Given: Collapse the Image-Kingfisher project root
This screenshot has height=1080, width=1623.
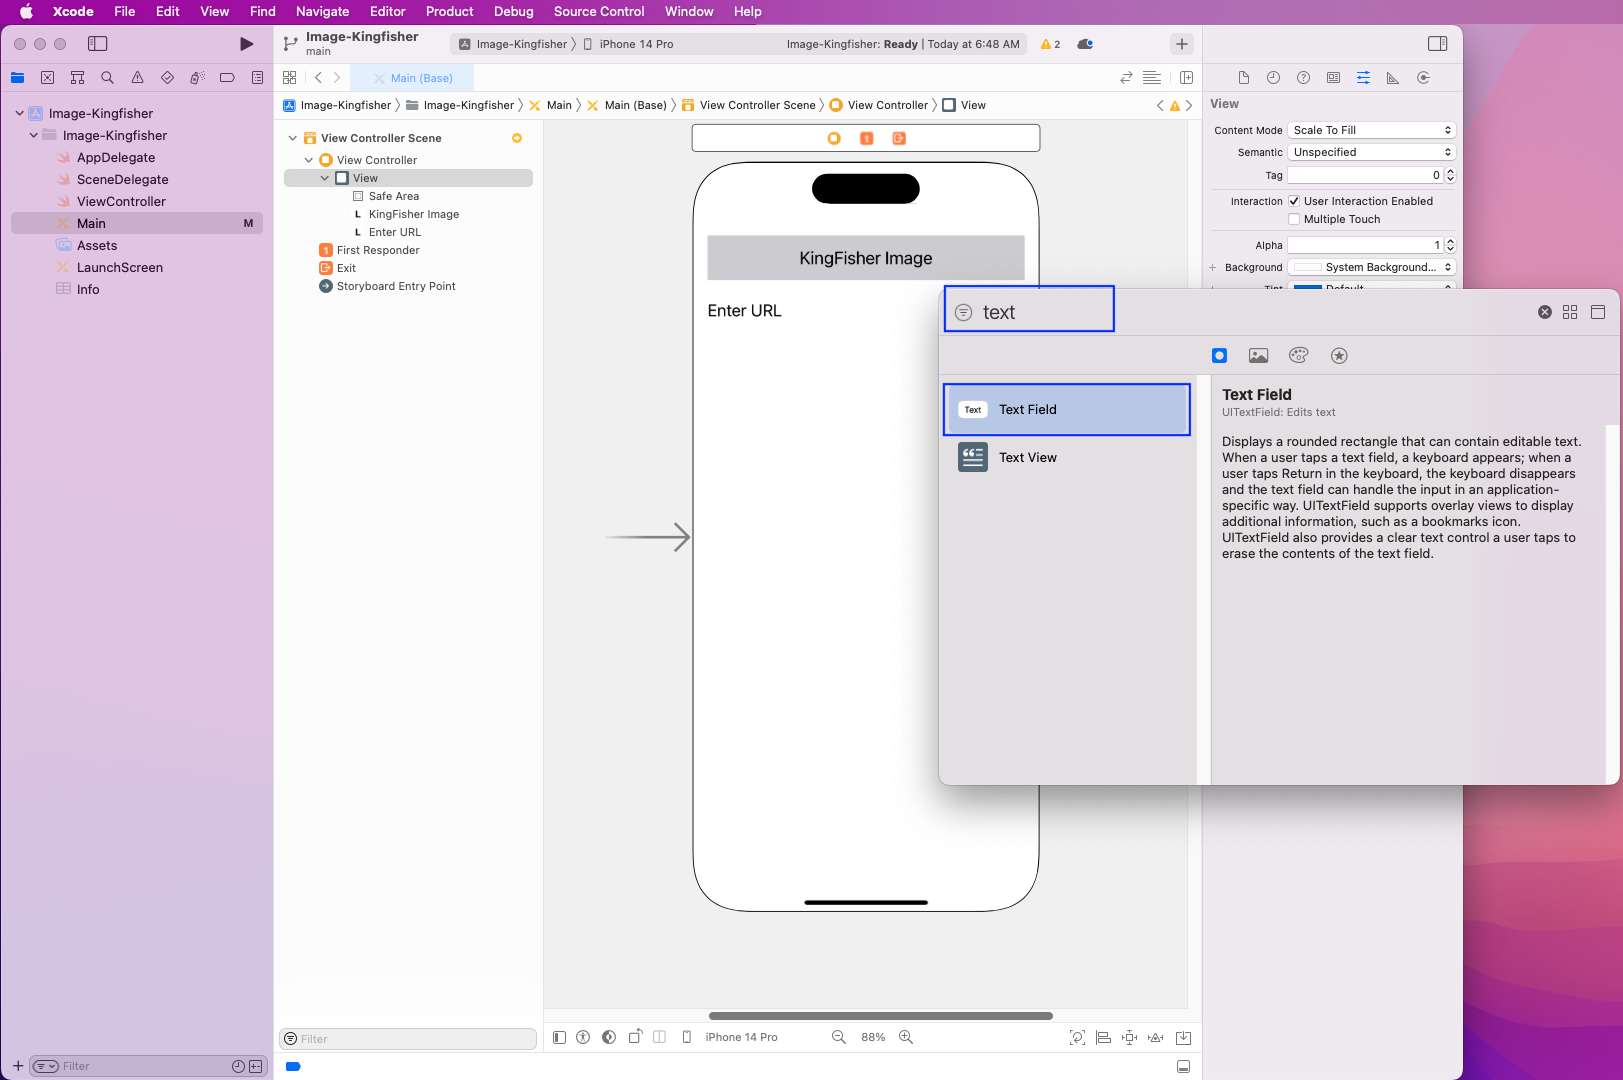Looking at the screenshot, I should [x=19, y=113].
